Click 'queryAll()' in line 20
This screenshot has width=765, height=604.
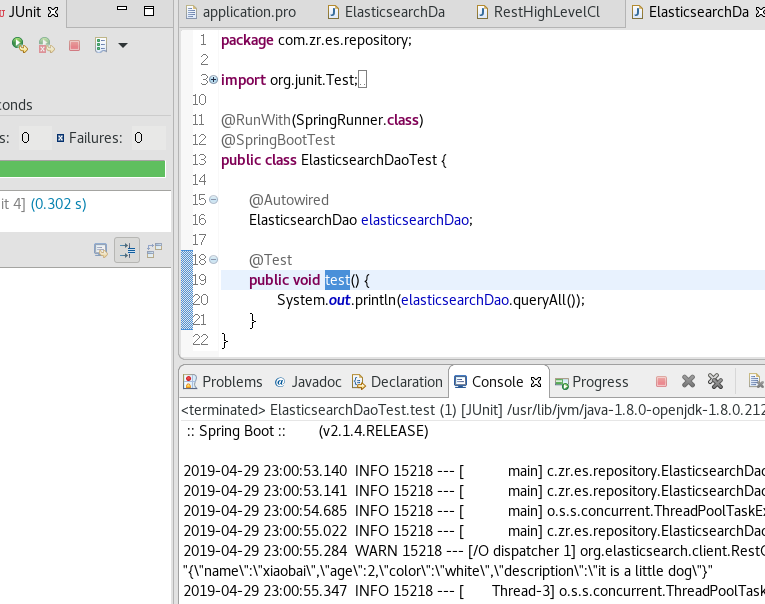tap(544, 300)
